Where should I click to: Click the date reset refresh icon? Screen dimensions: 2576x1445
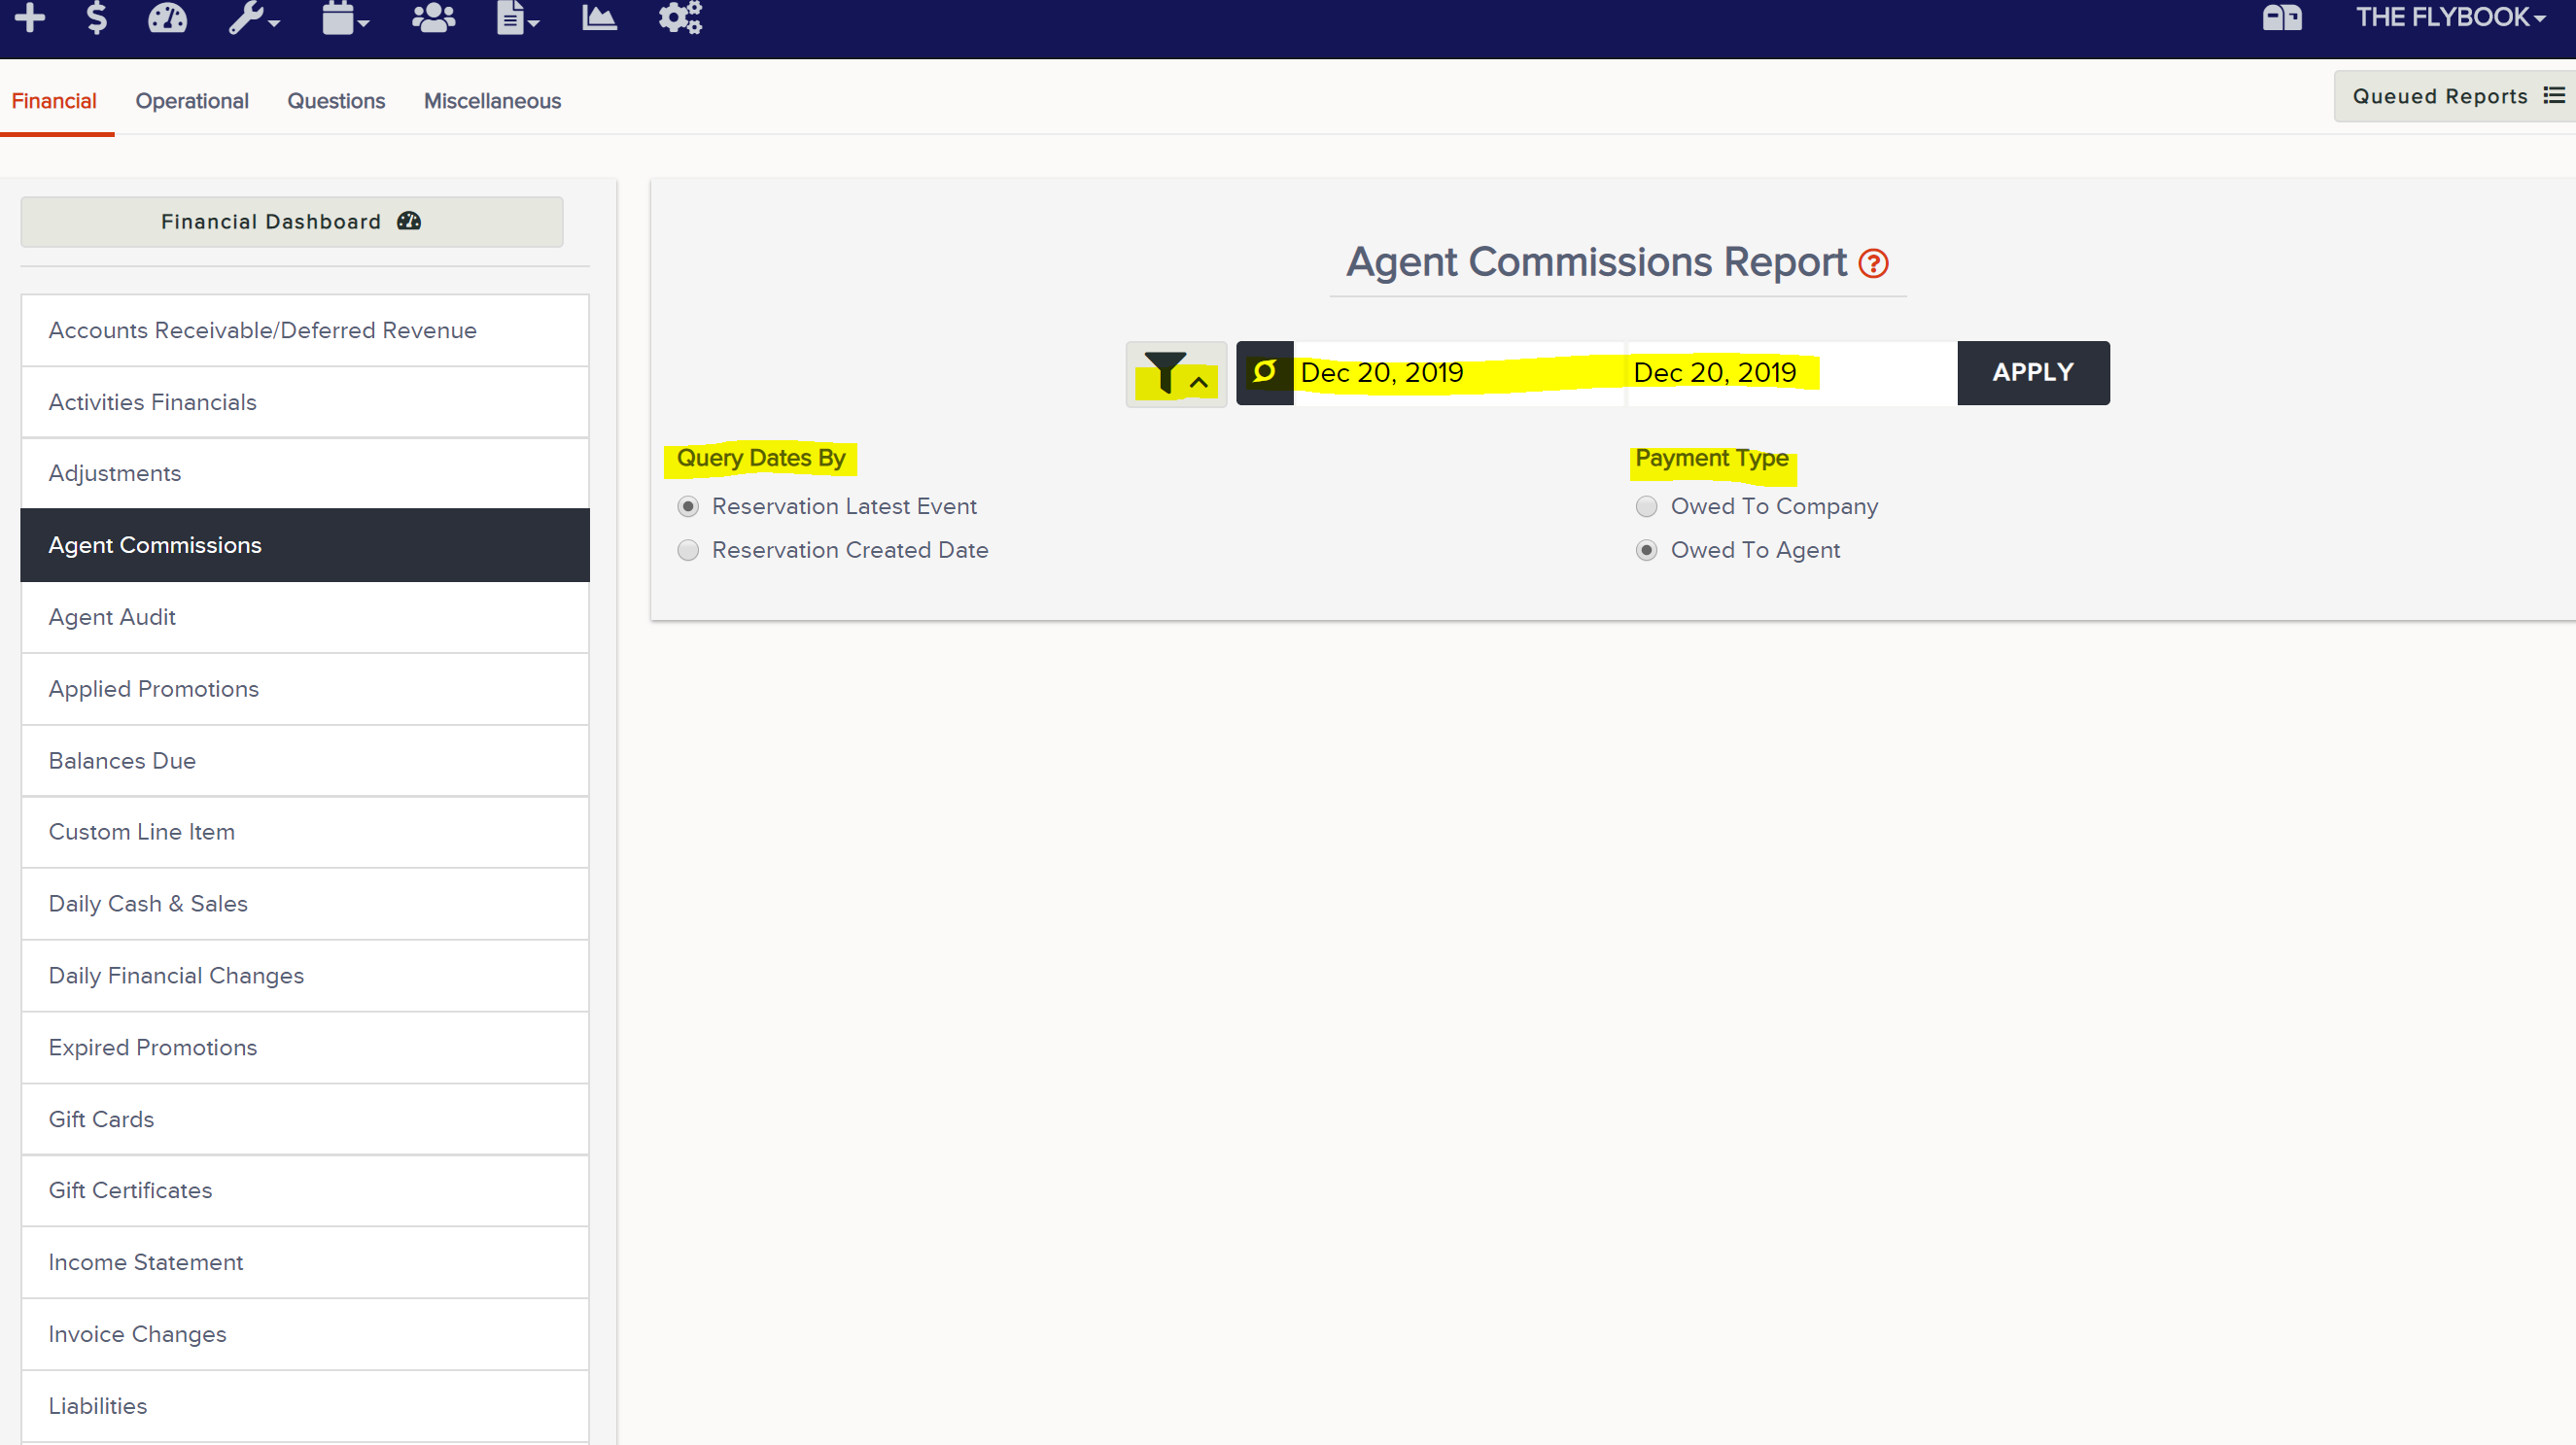pyautogui.click(x=1264, y=373)
